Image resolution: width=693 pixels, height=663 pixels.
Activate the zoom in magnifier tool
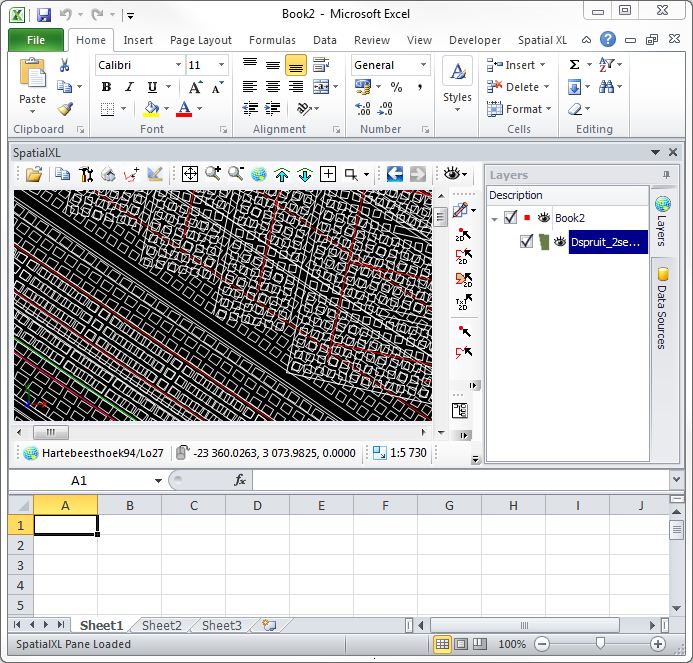(x=212, y=174)
